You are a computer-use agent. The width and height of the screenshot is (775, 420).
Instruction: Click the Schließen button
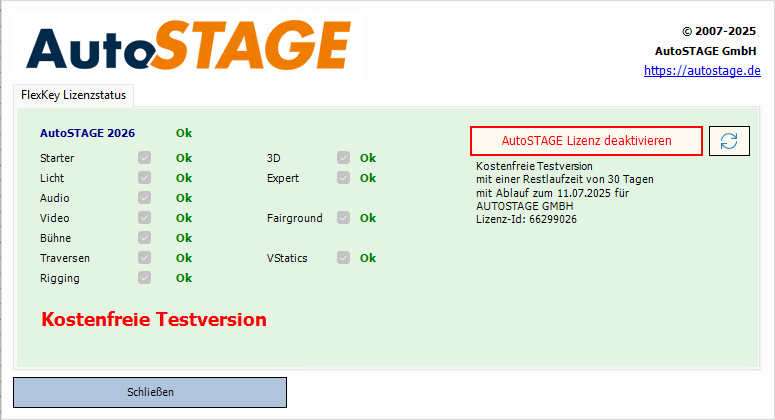click(150, 392)
